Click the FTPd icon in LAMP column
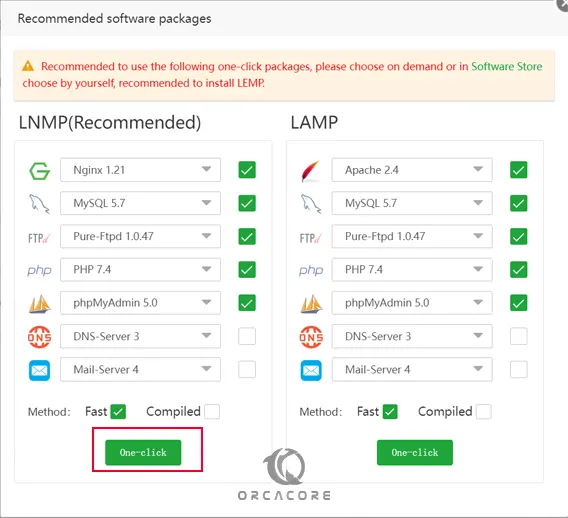The image size is (568, 518). [x=311, y=238]
